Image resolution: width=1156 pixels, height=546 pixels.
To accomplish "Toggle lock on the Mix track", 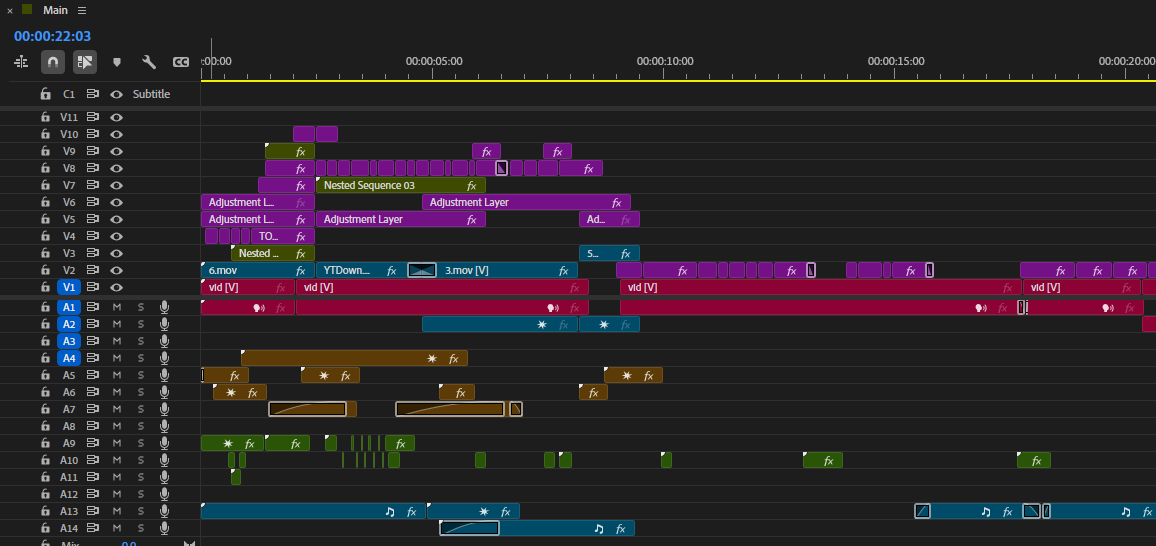I will (x=46, y=543).
